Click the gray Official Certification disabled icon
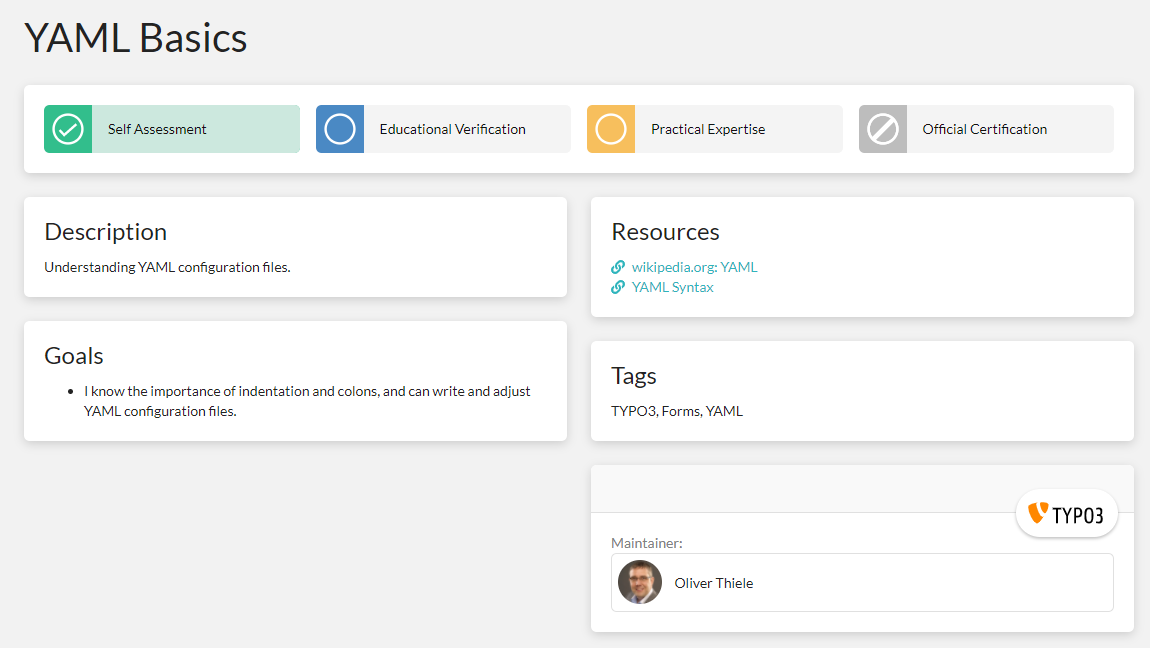This screenshot has width=1150, height=648. click(x=883, y=129)
